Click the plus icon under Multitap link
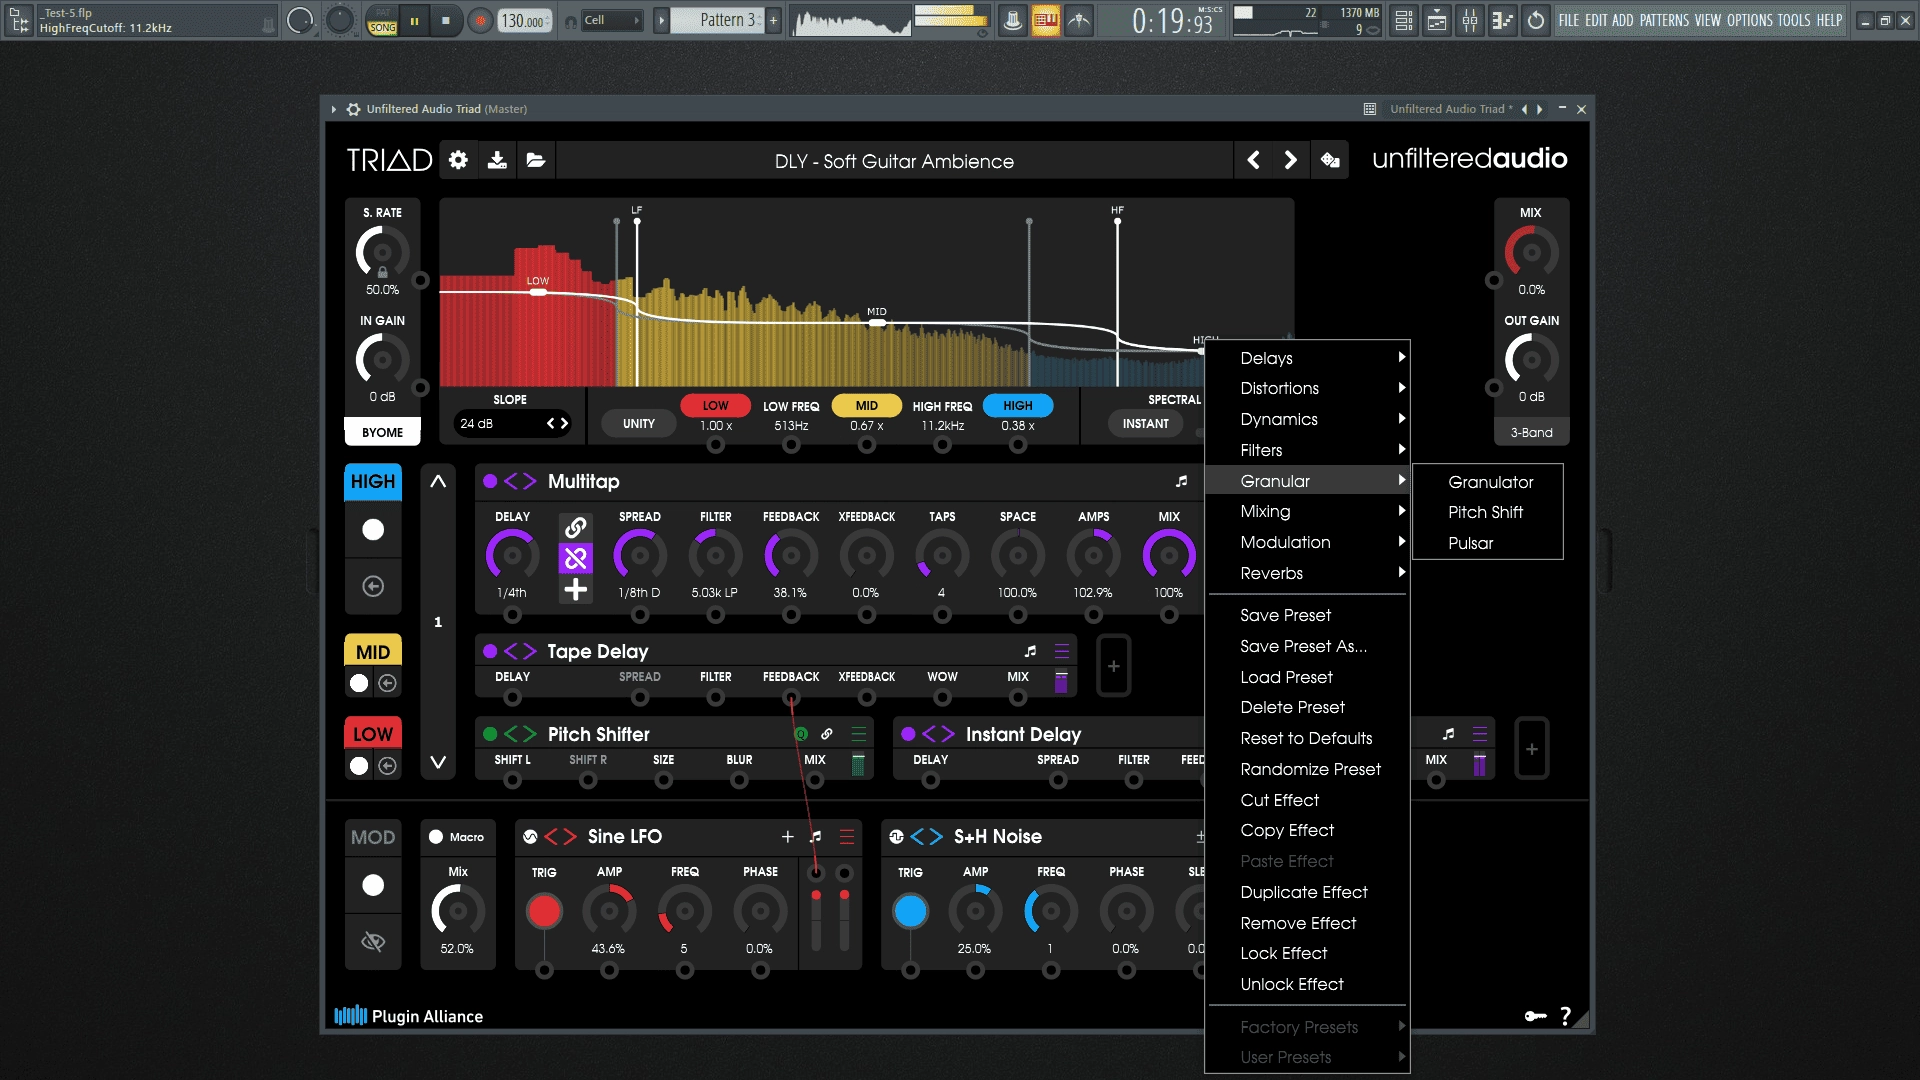 576,589
